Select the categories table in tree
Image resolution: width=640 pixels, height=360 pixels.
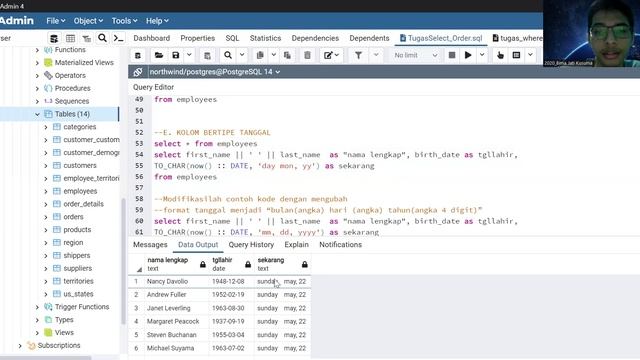(x=80, y=127)
